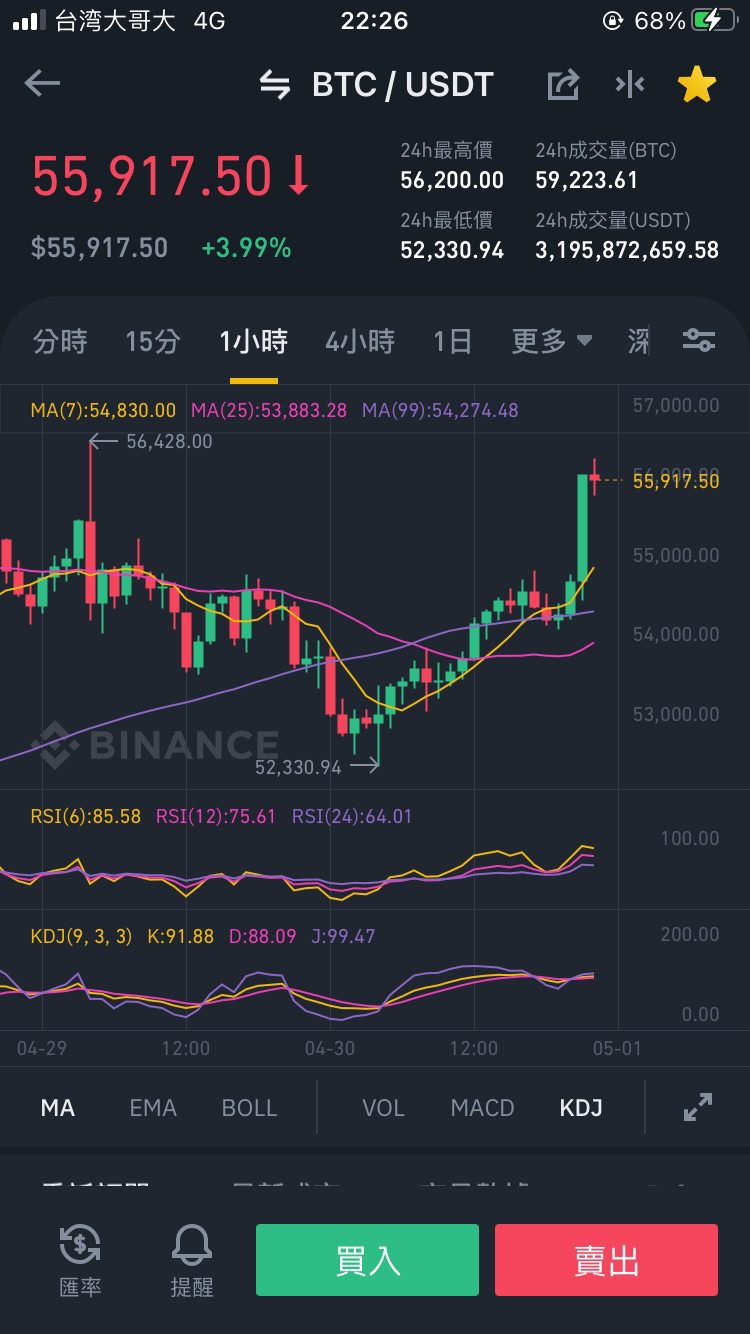750x1334 pixels.
Task: Toggle the MA indicator
Action: tap(58, 1108)
